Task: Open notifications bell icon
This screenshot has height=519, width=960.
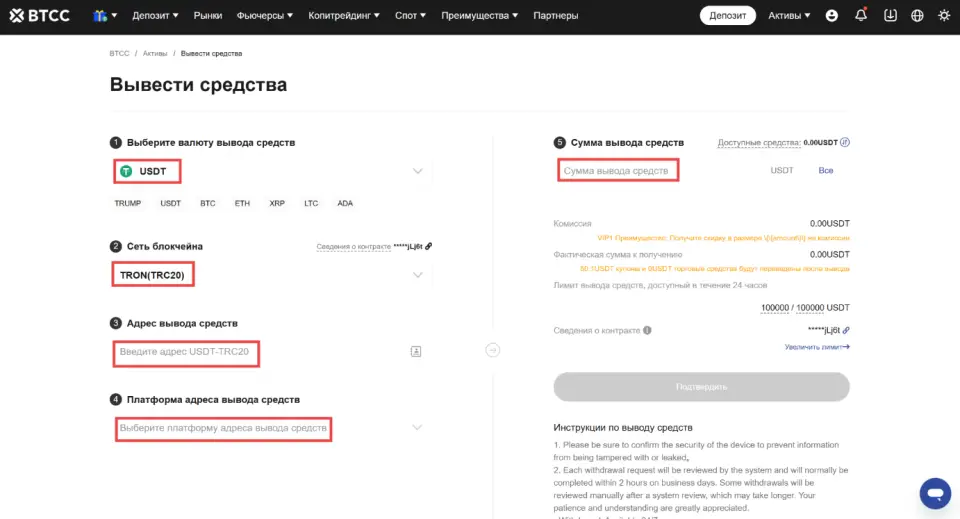Action: 861,15
